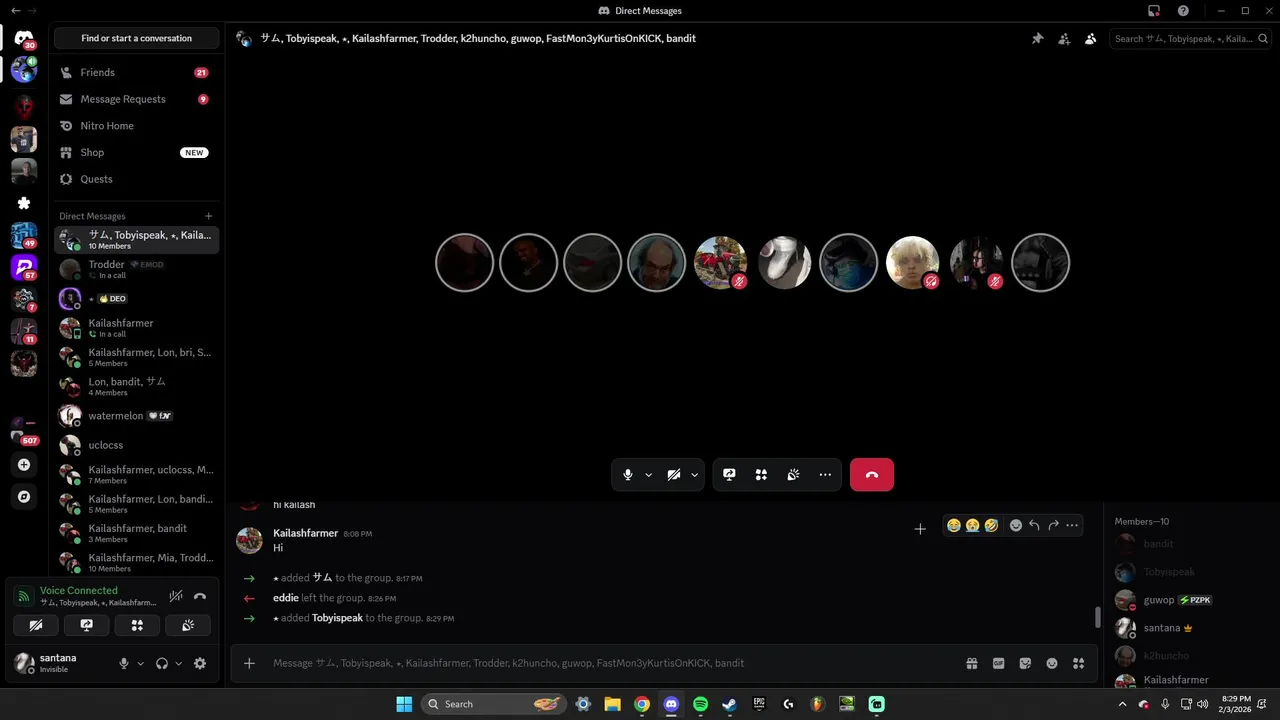Share screen from the Voice Connected panel

click(87, 625)
